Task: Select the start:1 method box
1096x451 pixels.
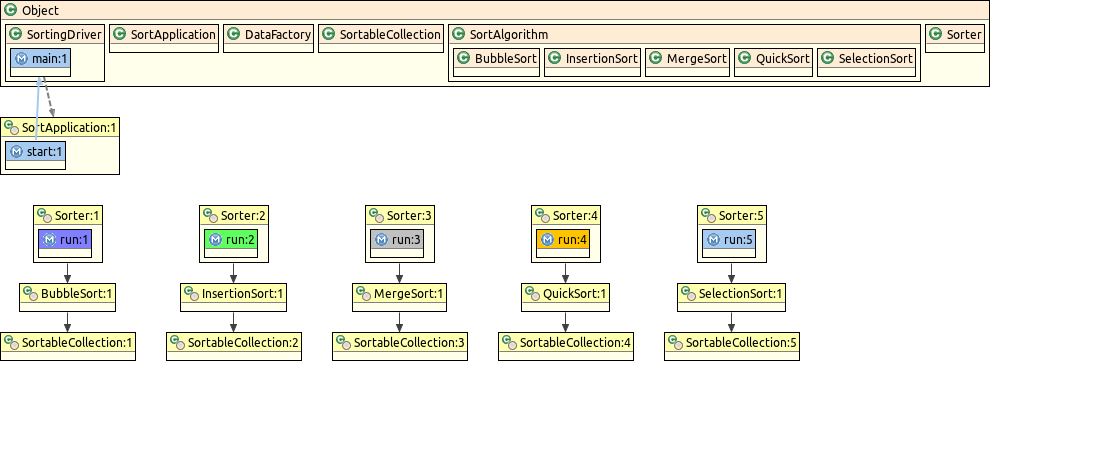Action: [x=35, y=152]
